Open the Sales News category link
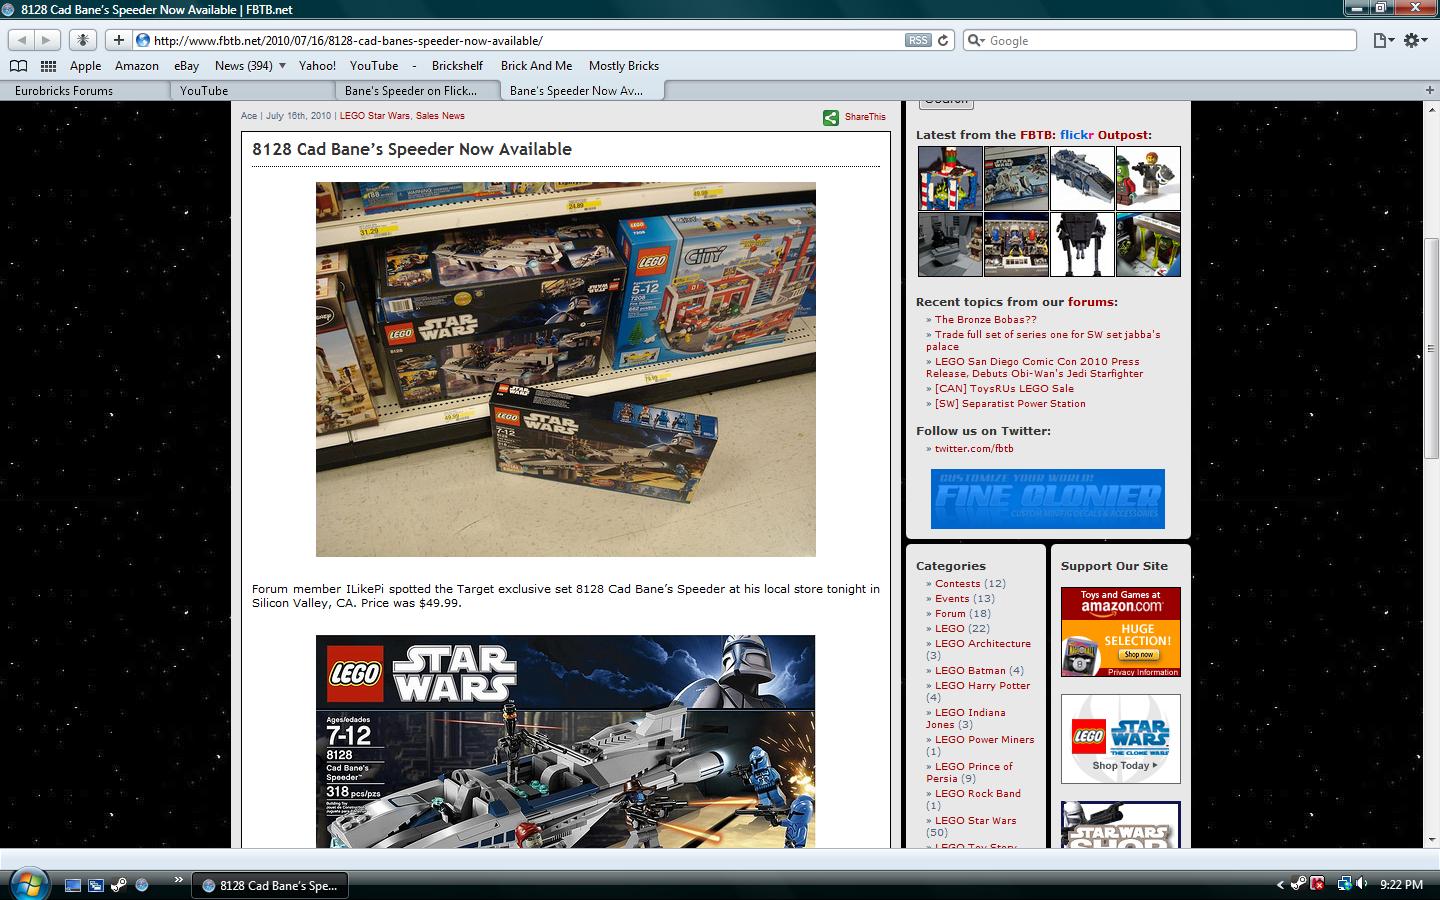Image resolution: width=1440 pixels, height=900 pixels. point(440,116)
